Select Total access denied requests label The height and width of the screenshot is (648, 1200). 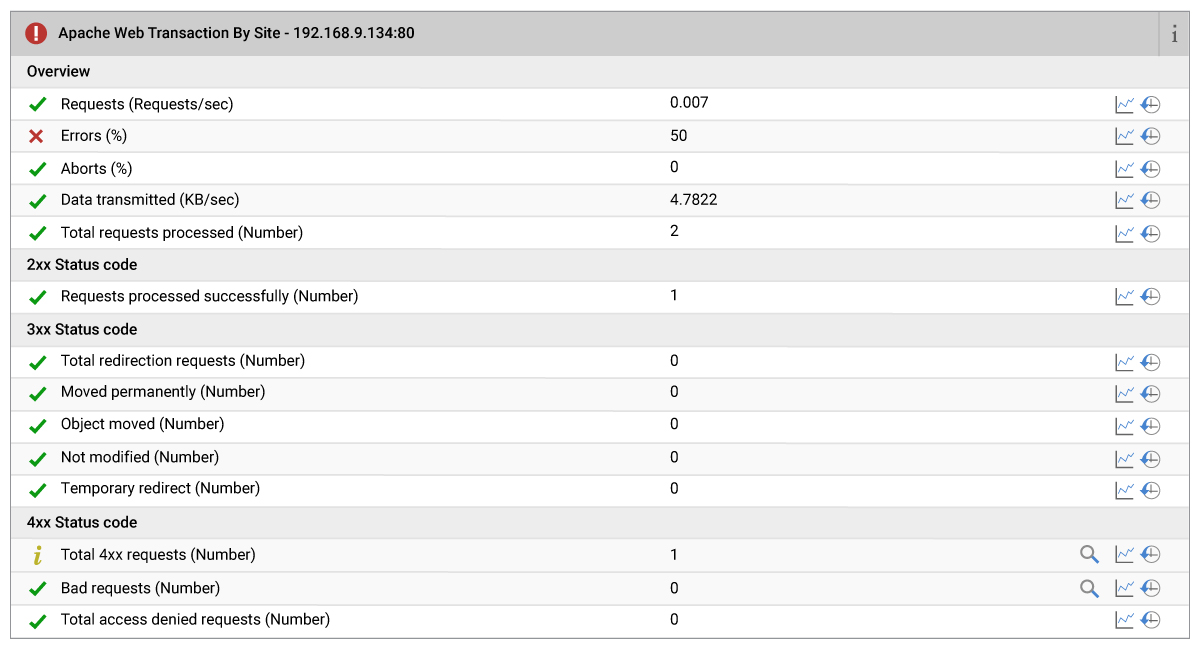tap(195, 619)
